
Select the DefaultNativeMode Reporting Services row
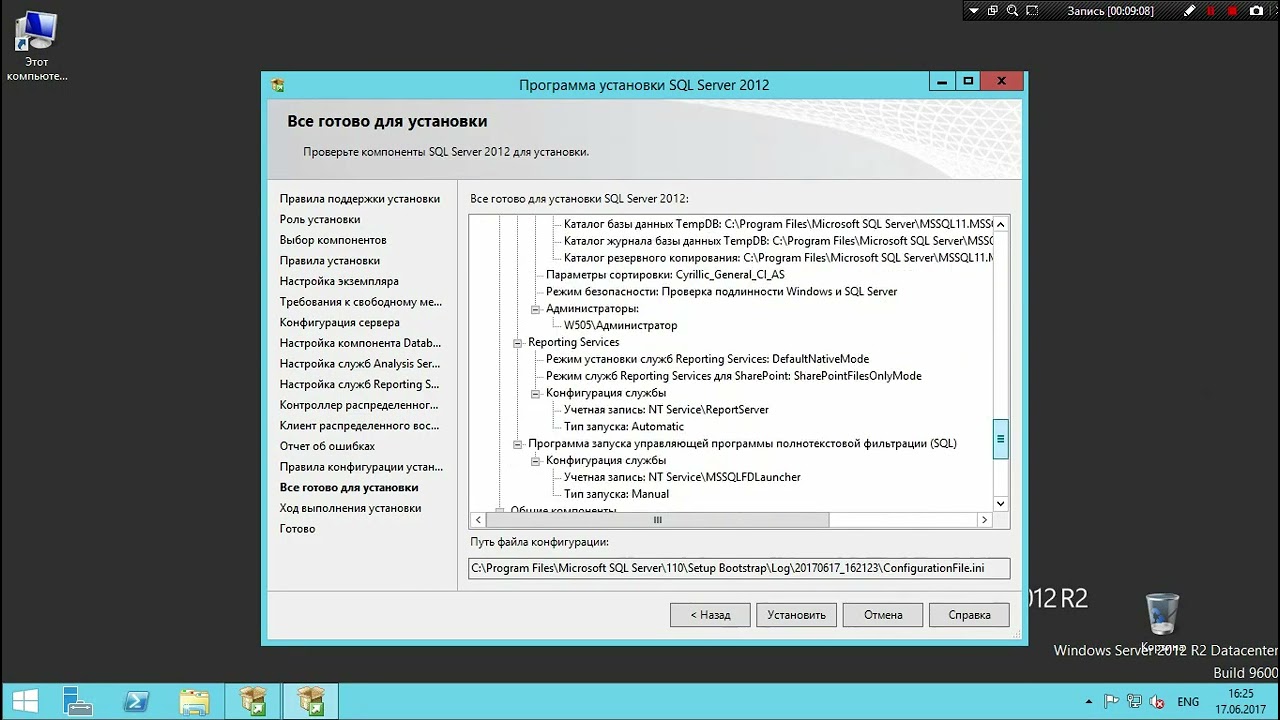(707, 359)
